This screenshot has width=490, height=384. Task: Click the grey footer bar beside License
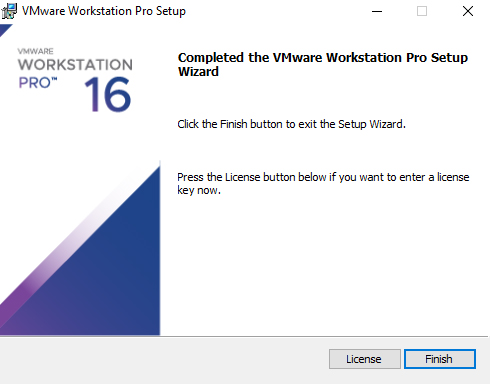coord(163,360)
